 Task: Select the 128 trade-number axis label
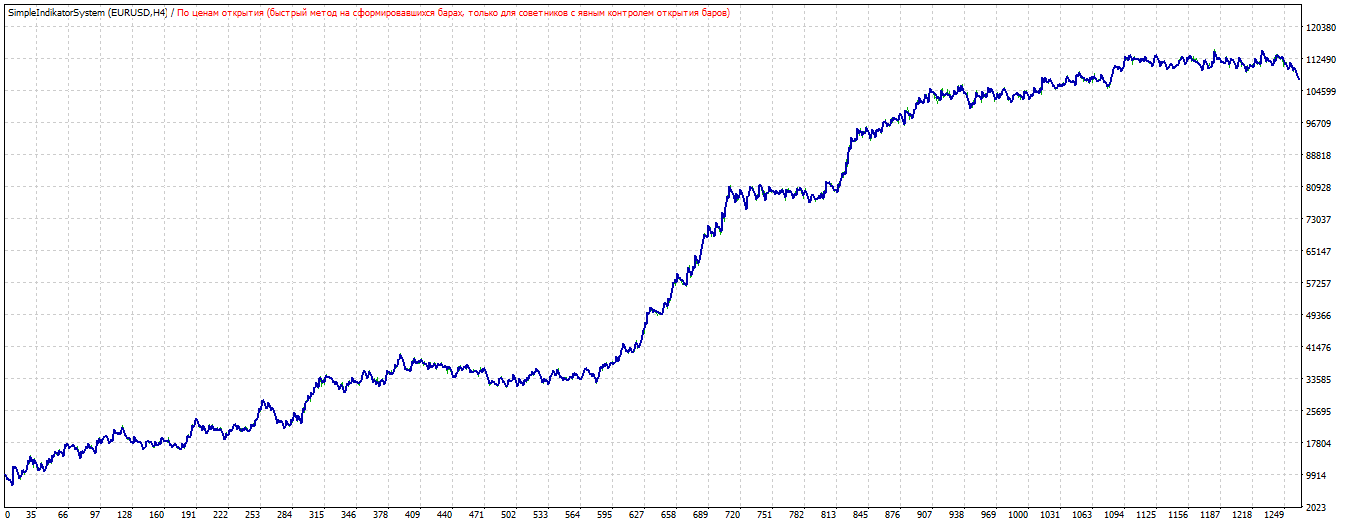pos(125,516)
